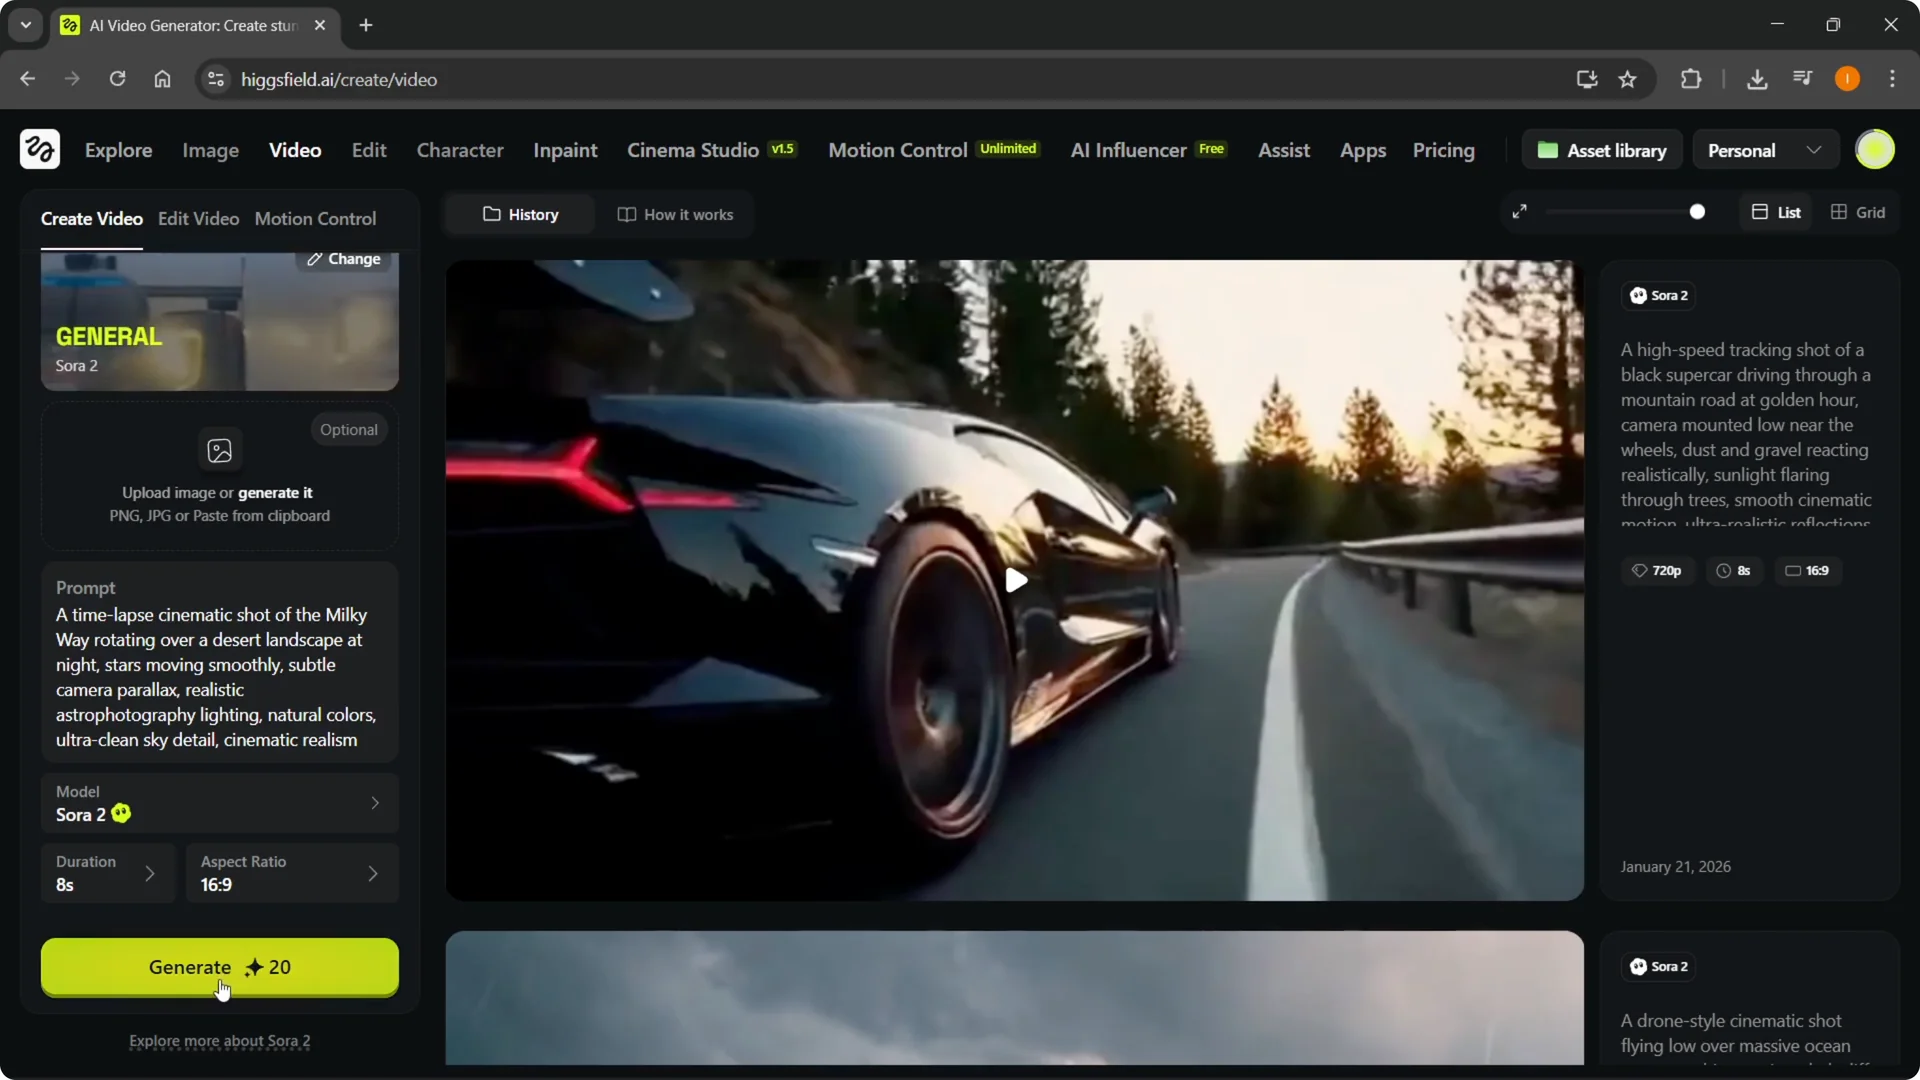The height and width of the screenshot is (1080, 1920).
Task: Open the Personal workspace dropdown
Action: [1765, 150]
